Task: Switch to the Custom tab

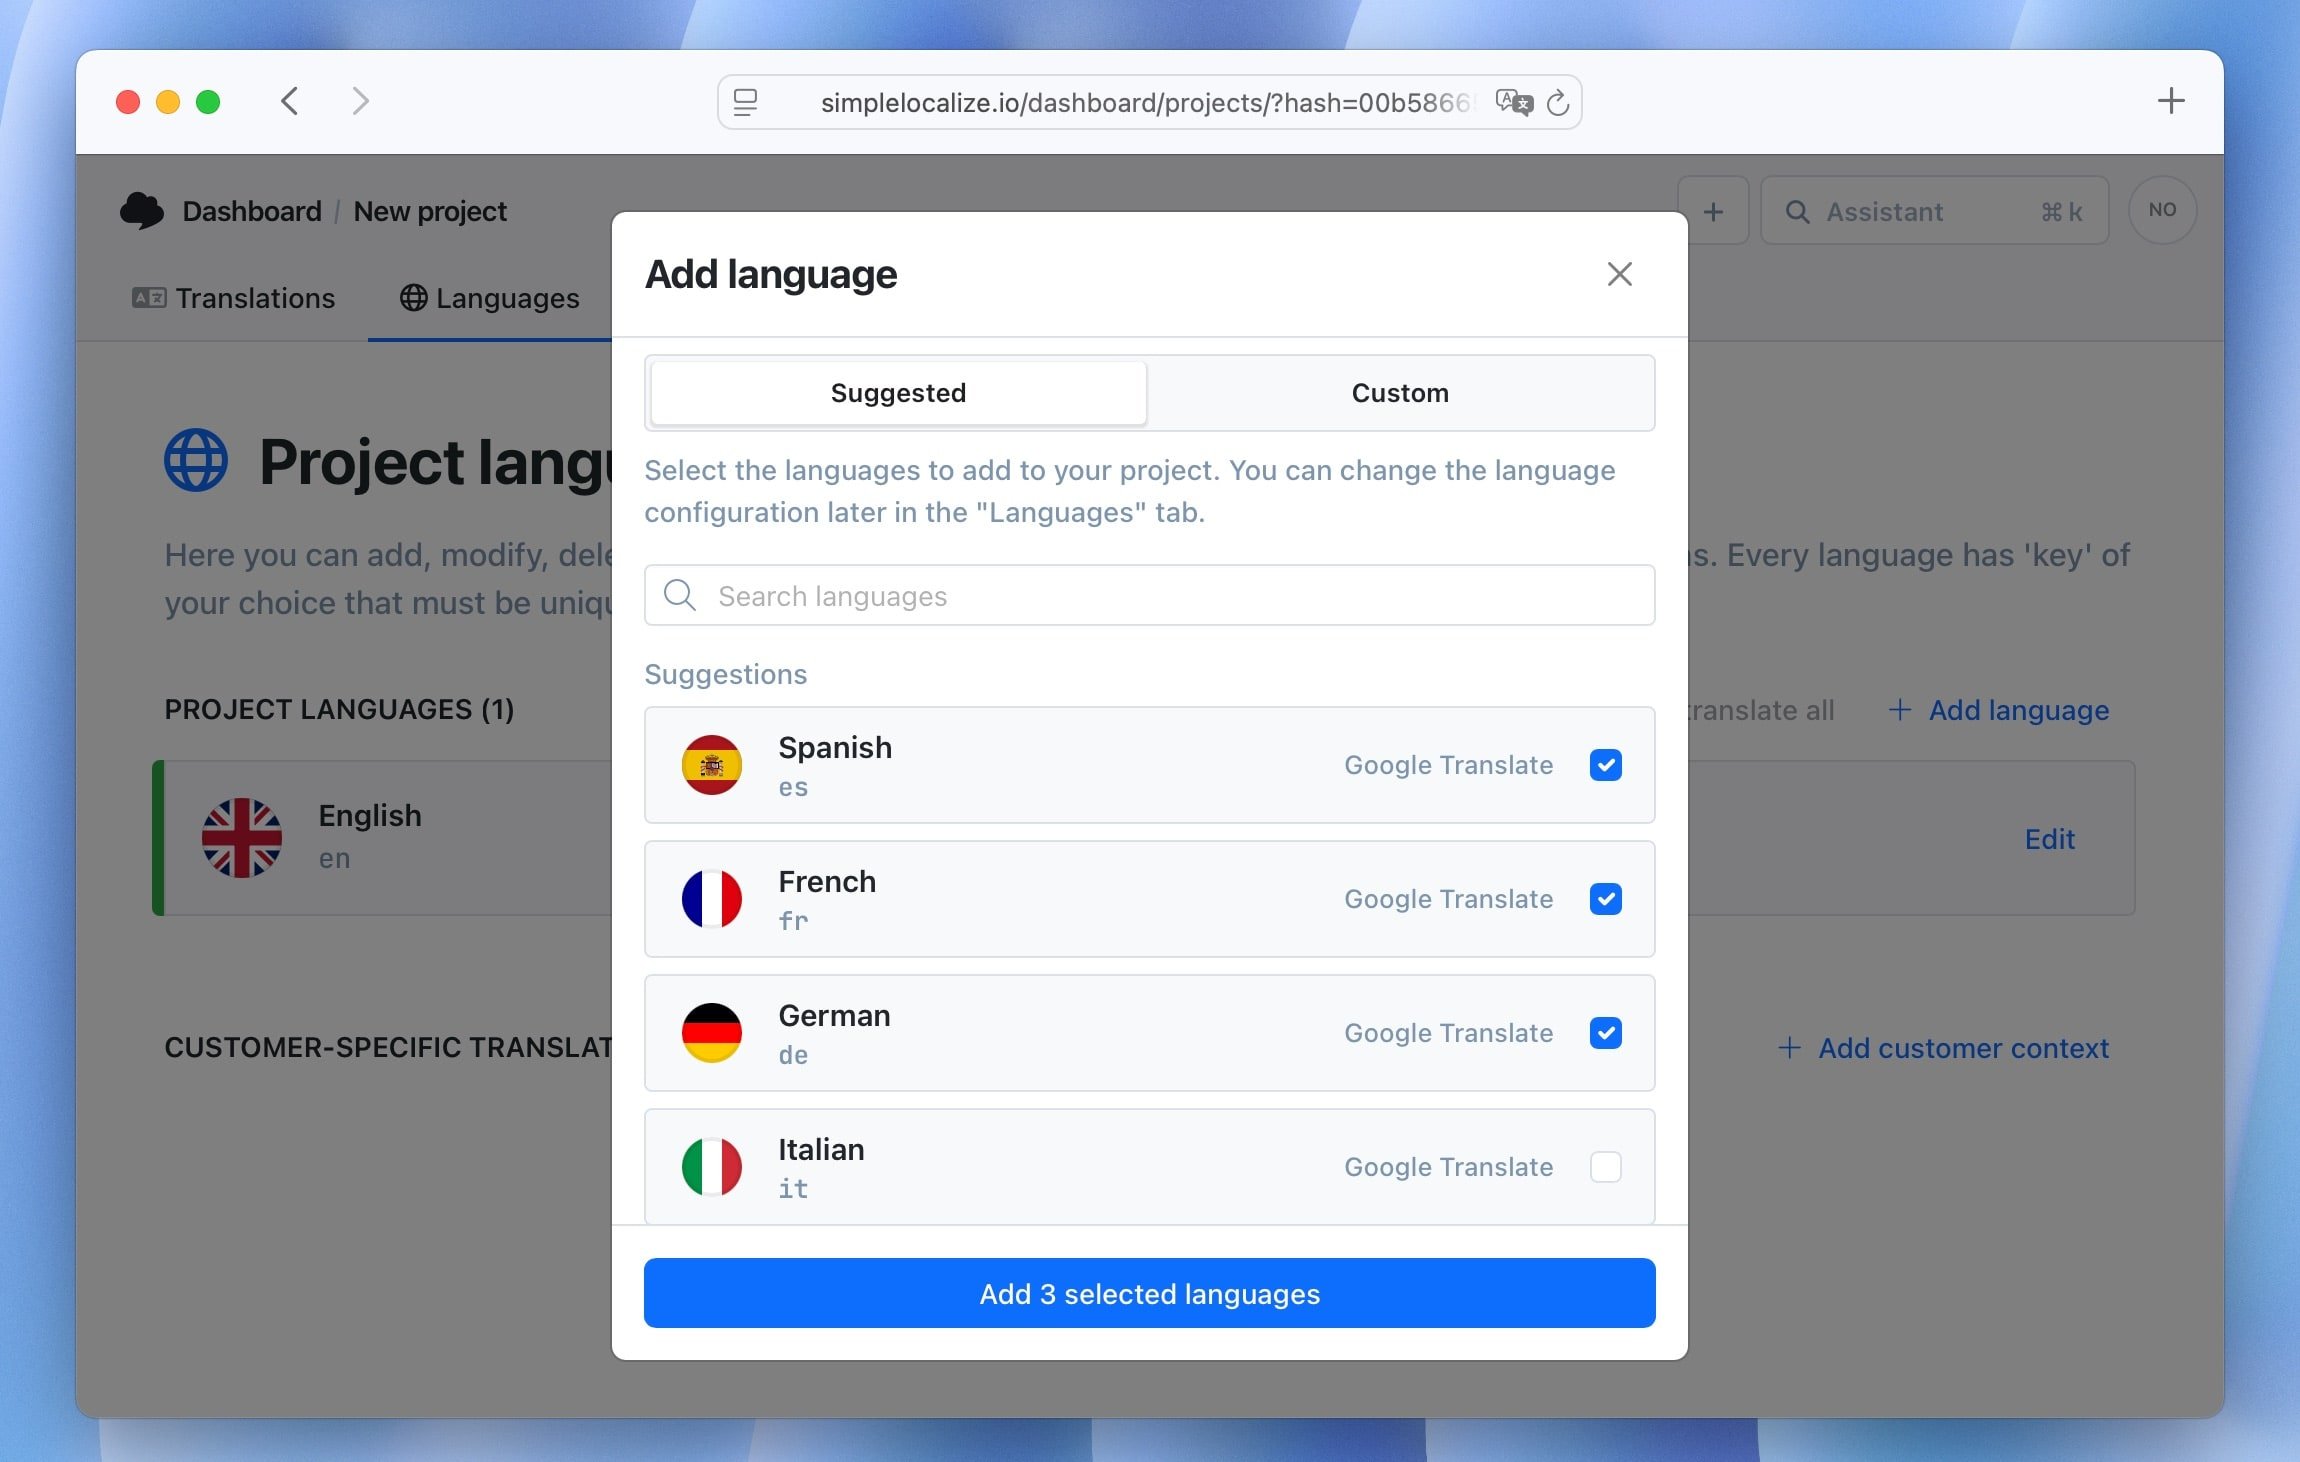Action: 1400,393
